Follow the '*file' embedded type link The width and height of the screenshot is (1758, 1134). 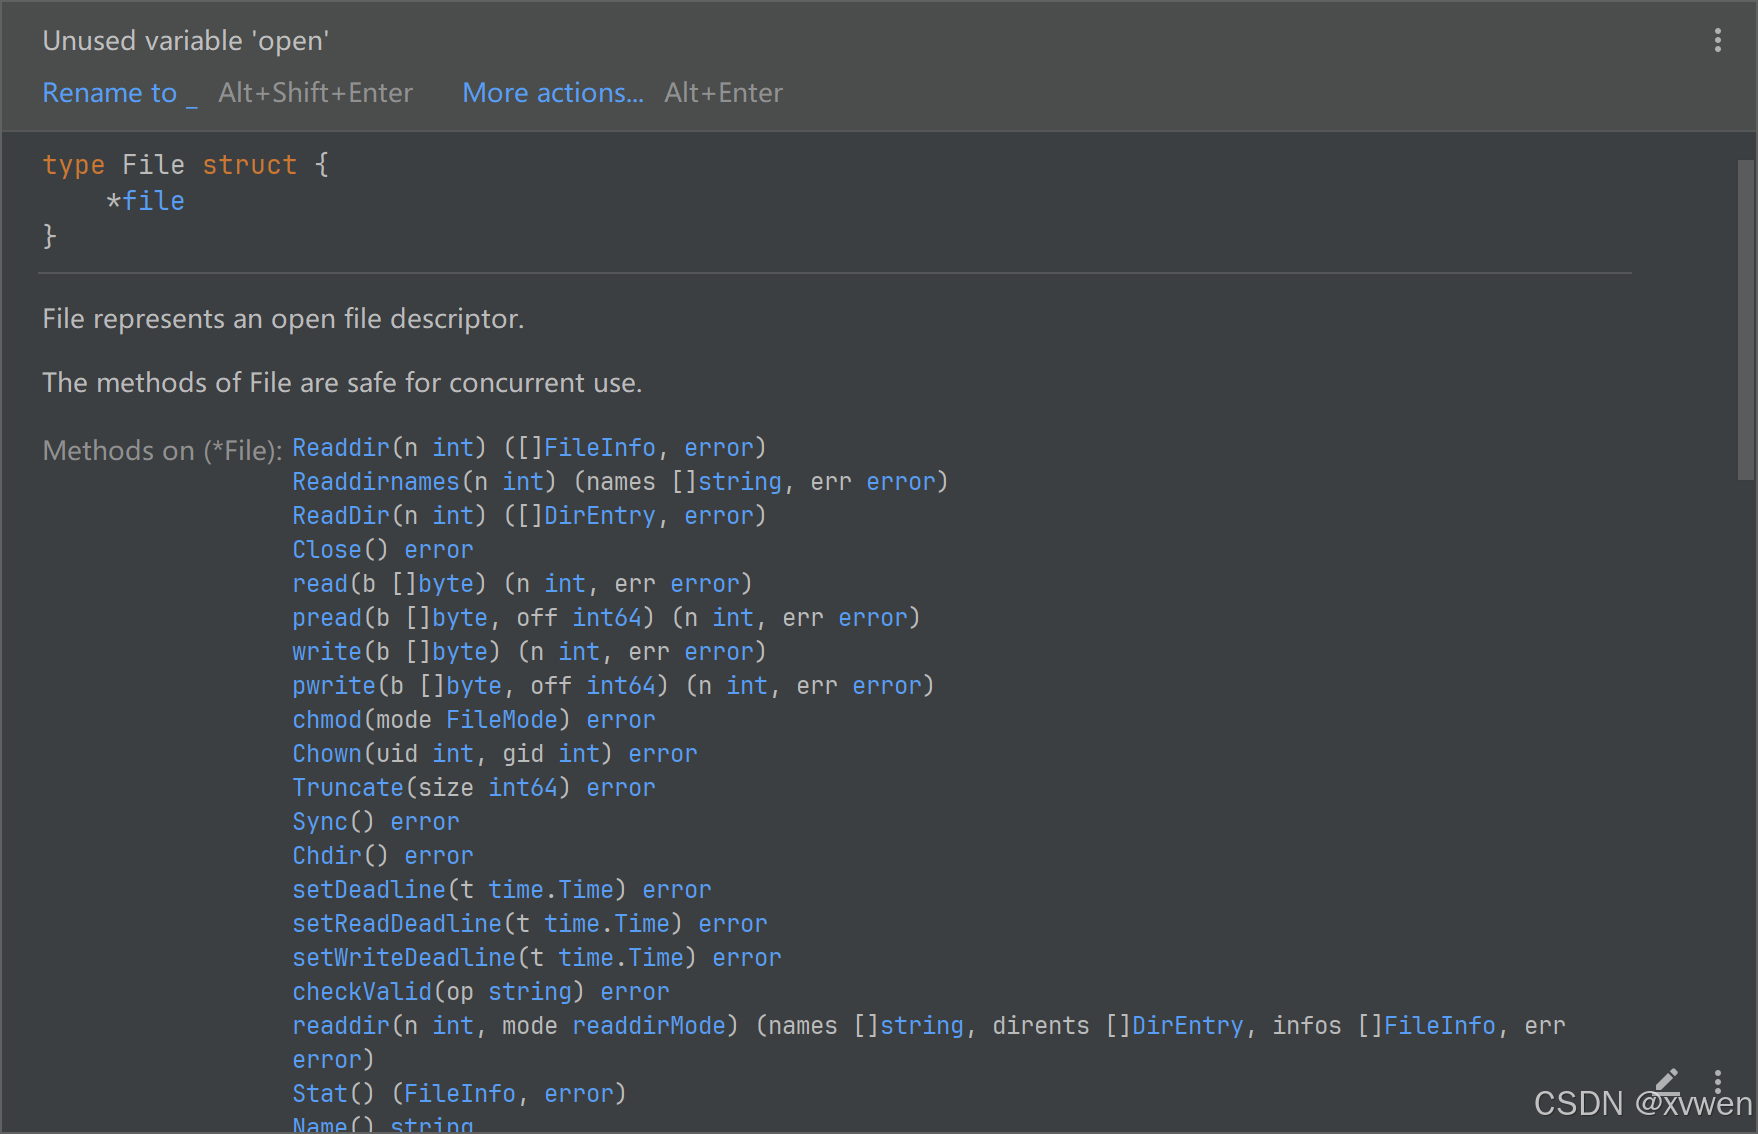point(152,201)
